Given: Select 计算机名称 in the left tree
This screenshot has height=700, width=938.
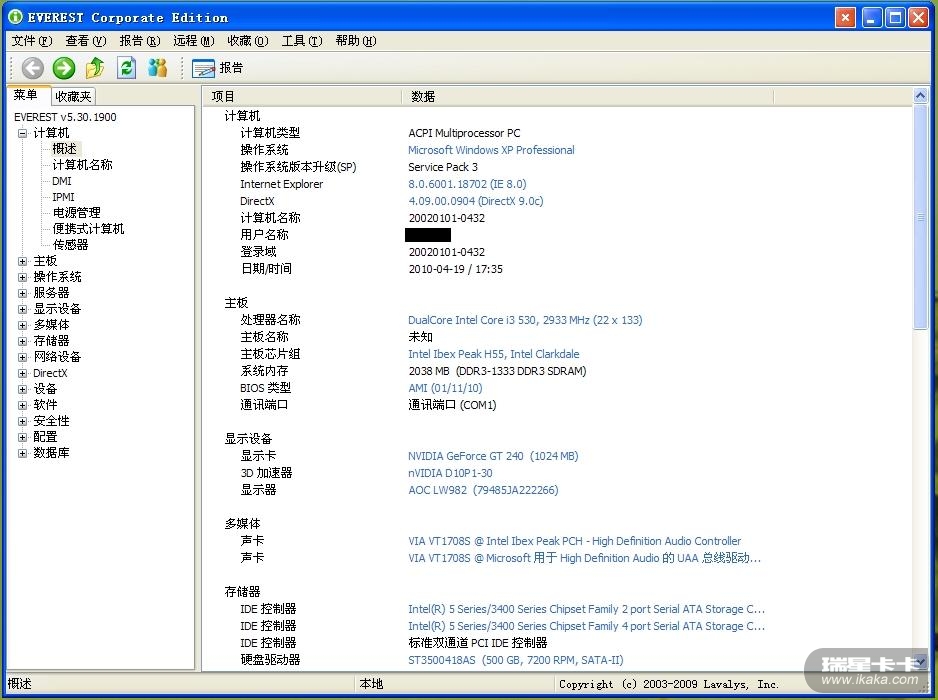Looking at the screenshot, I should tap(83, 165).
